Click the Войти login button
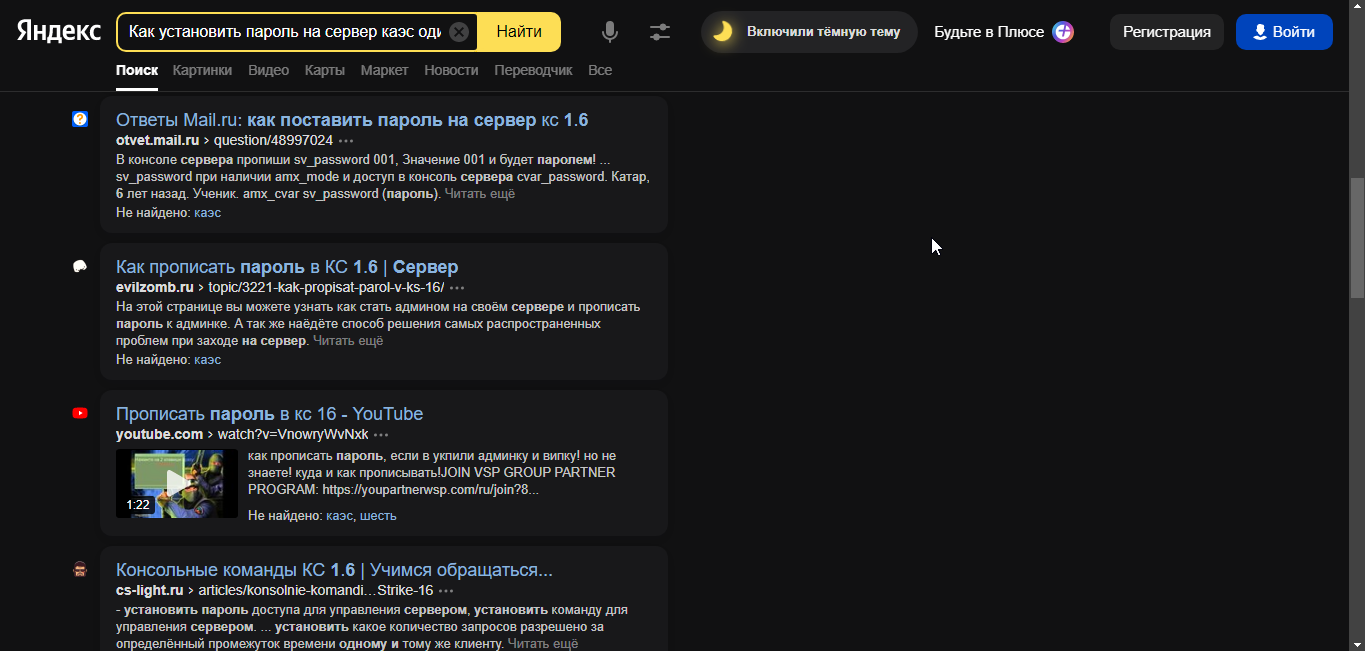1365x651 pixels. point(1284,32)
